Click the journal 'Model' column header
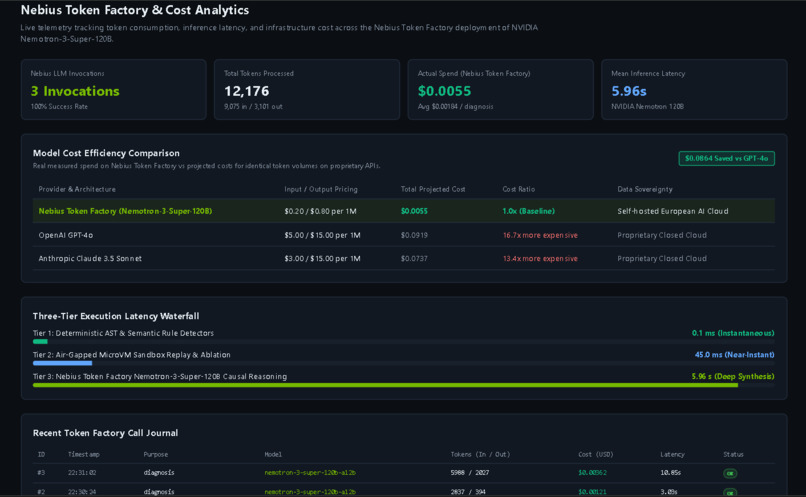 273,454
